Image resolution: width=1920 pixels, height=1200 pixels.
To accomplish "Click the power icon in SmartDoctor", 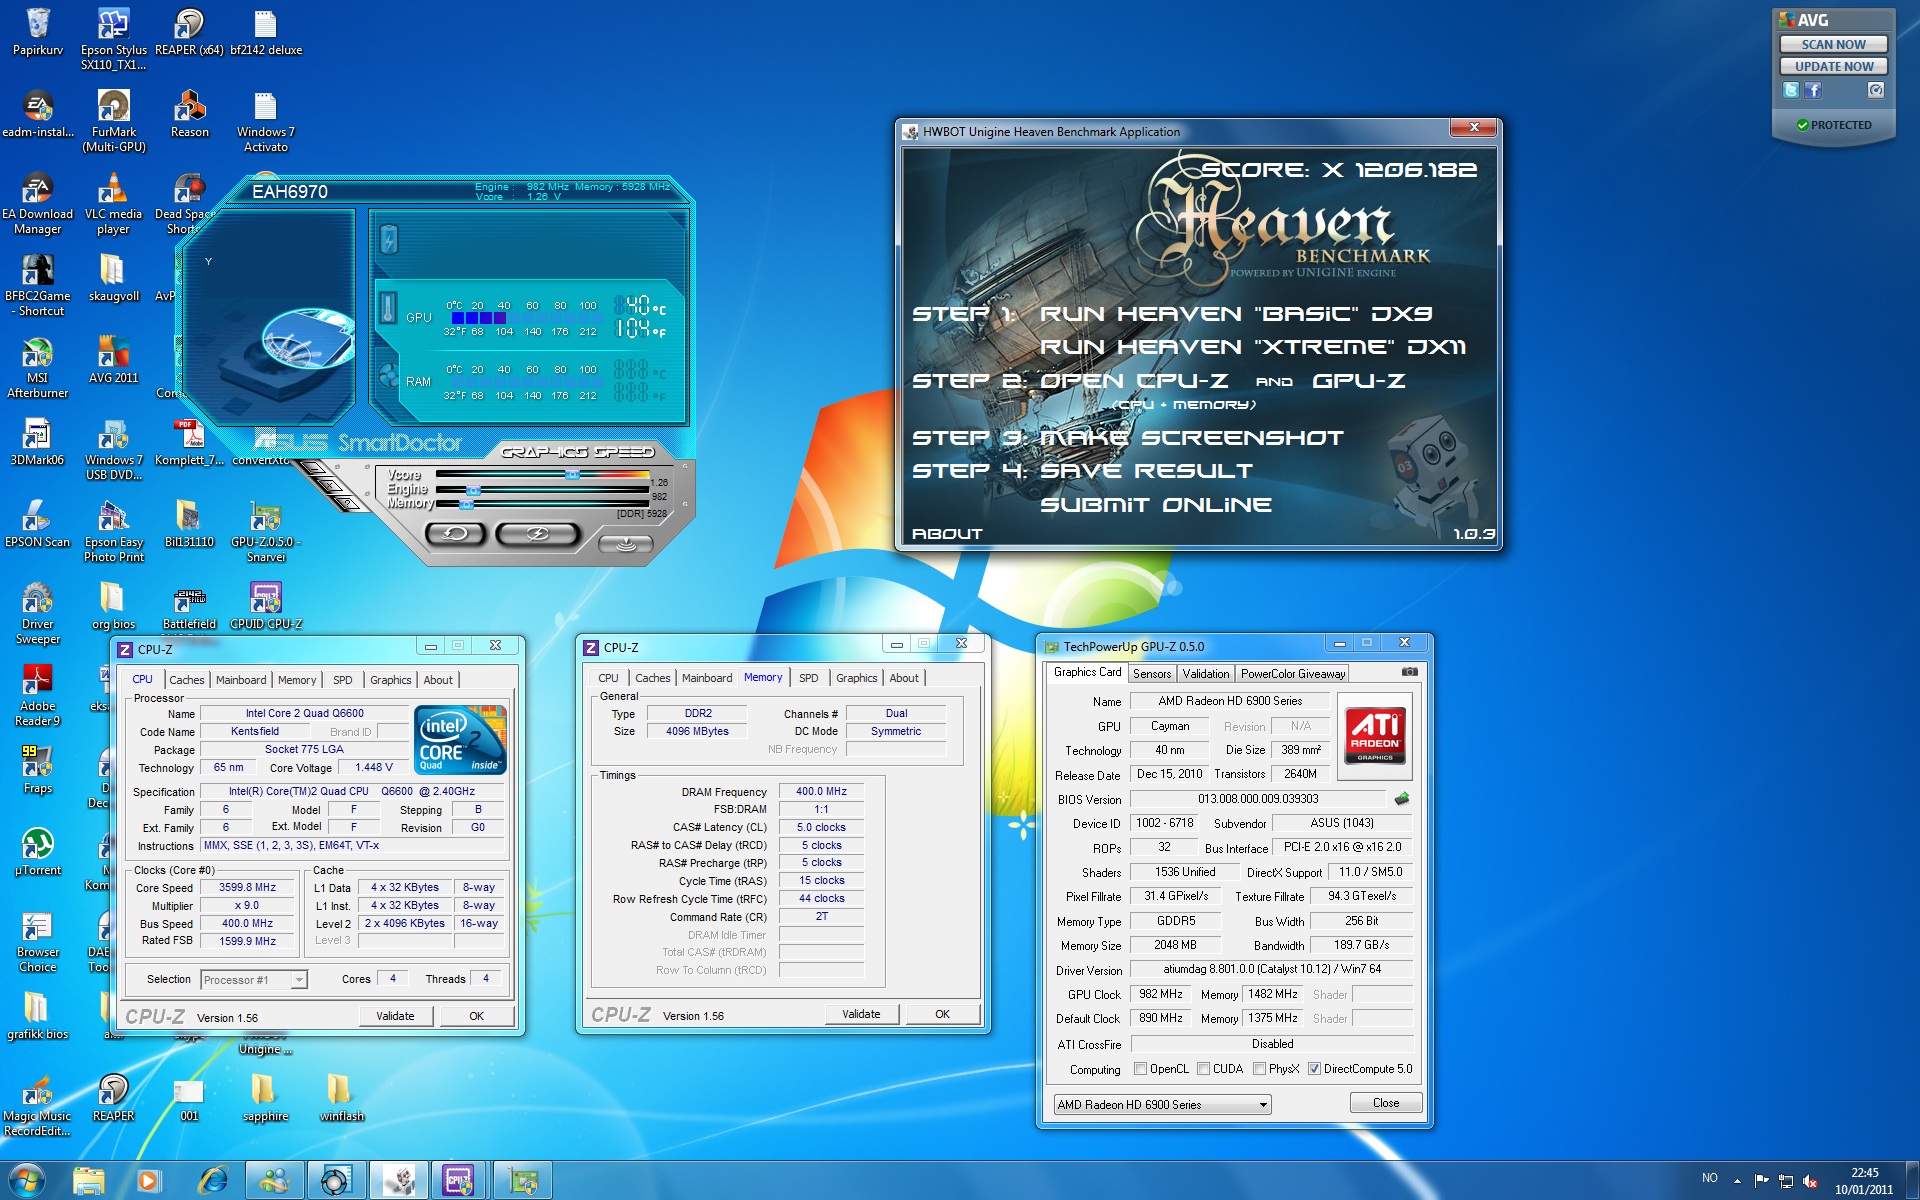I will click(x=389, y=239).
